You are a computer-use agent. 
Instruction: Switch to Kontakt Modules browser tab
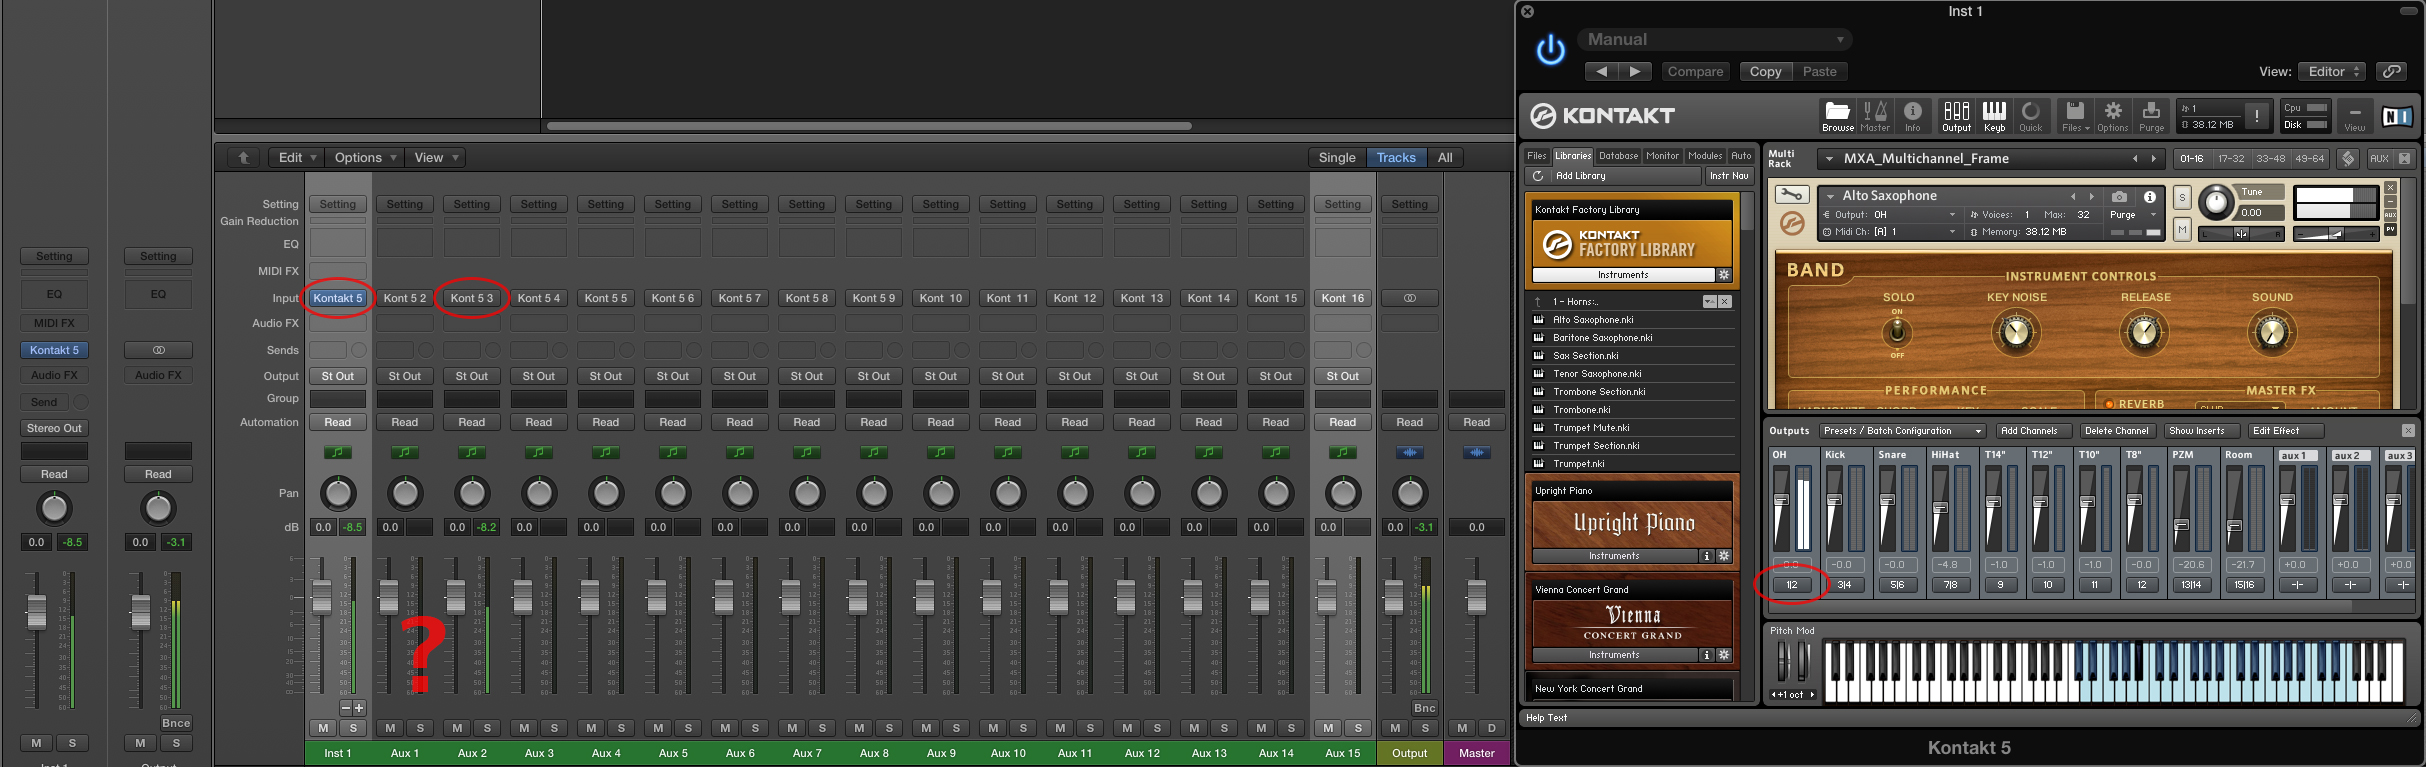pos(1705,156)
